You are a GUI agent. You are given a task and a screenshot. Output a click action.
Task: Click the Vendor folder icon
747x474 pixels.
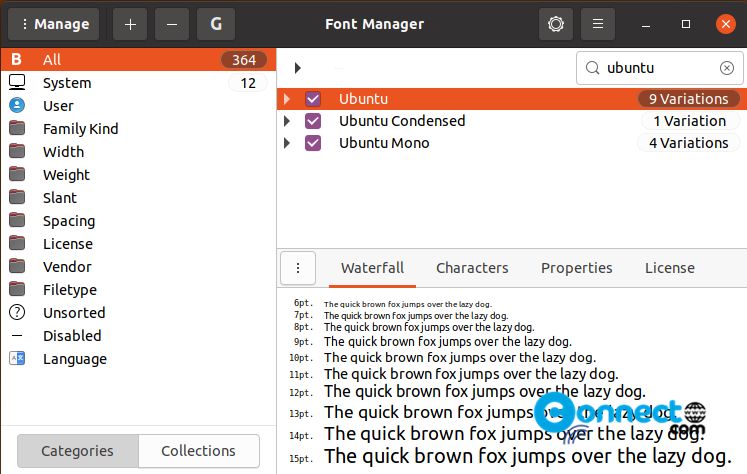point(17,266)
